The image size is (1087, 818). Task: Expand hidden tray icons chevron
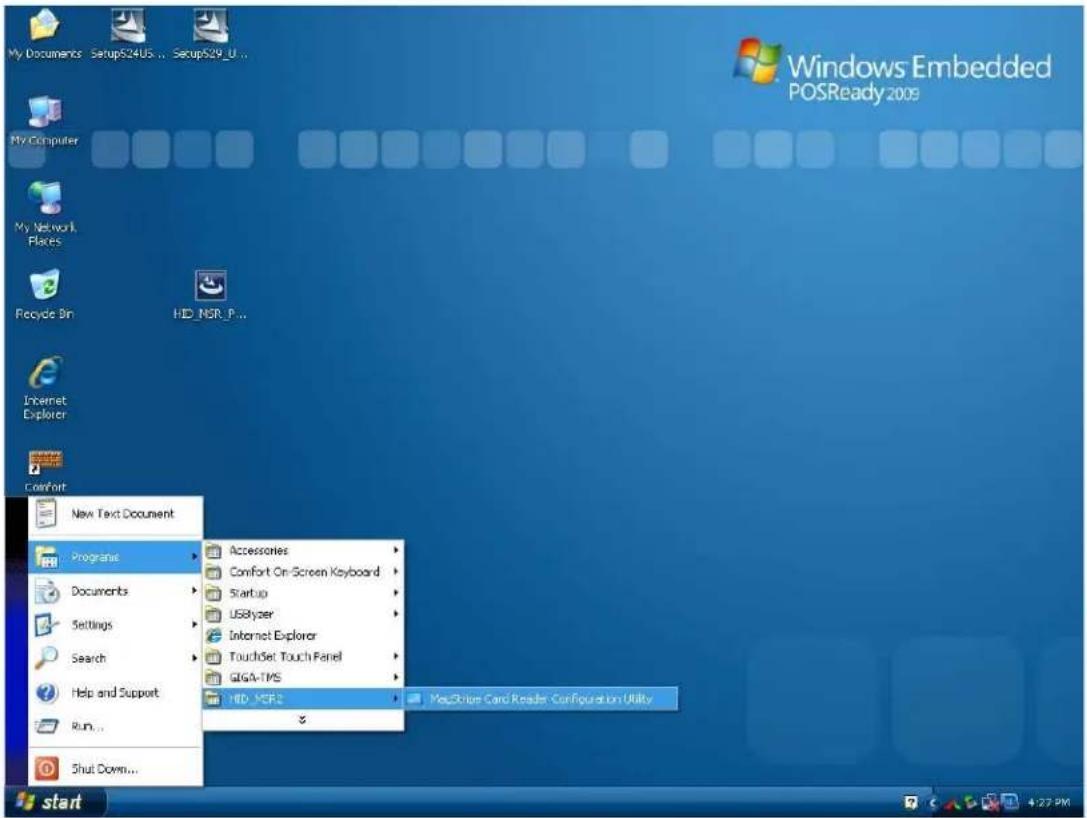tap(933, 803)
